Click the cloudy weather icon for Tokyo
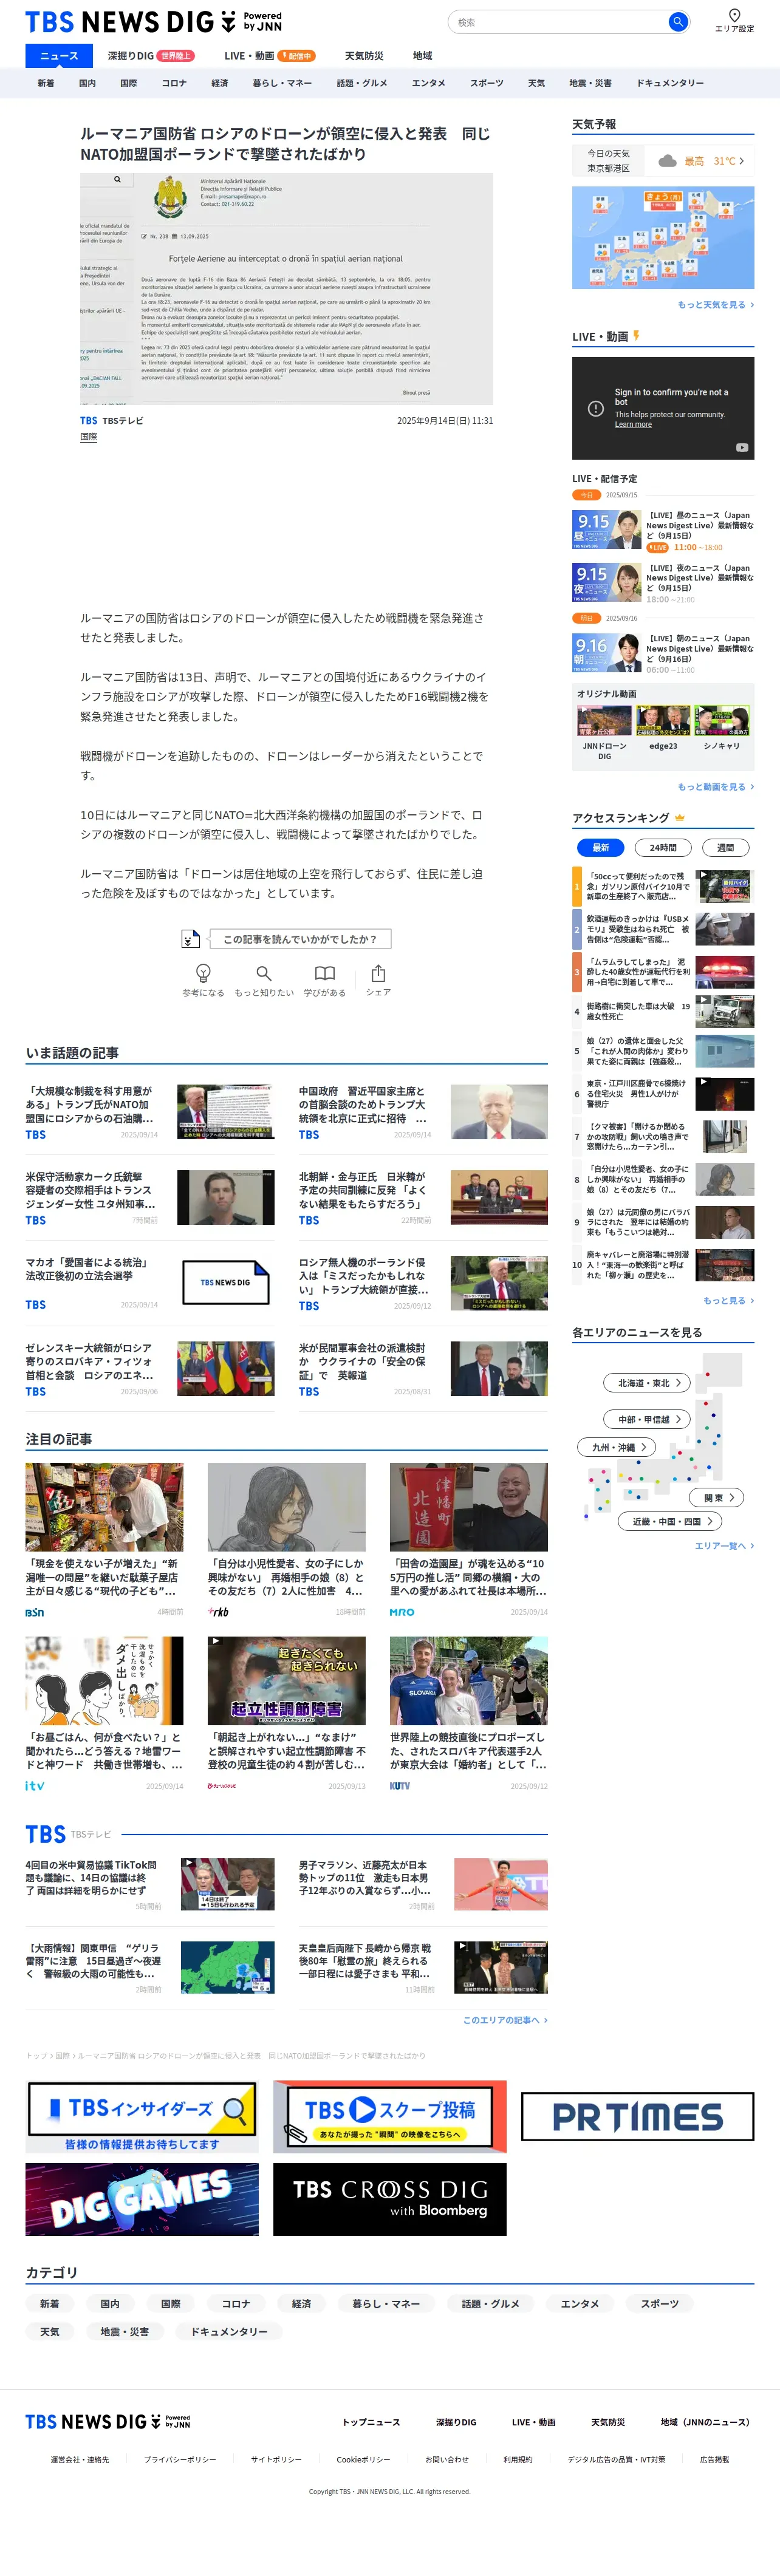Image resolution: width=780 pixels, height=2576 pixels. [x=667, y=161]
